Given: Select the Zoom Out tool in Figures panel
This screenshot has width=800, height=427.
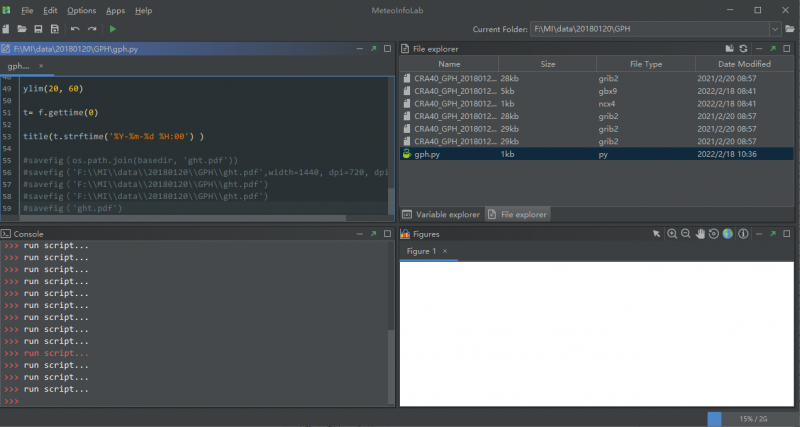Looking at the screenshot, I should tap(686, 233).
